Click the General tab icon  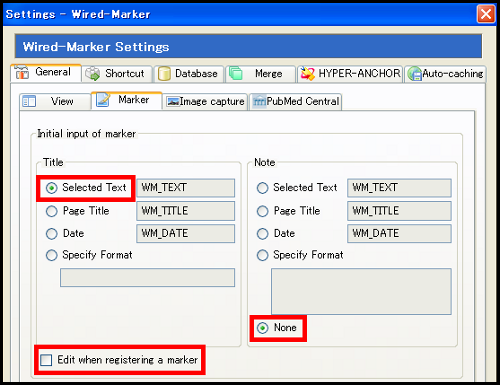point(22,72)
